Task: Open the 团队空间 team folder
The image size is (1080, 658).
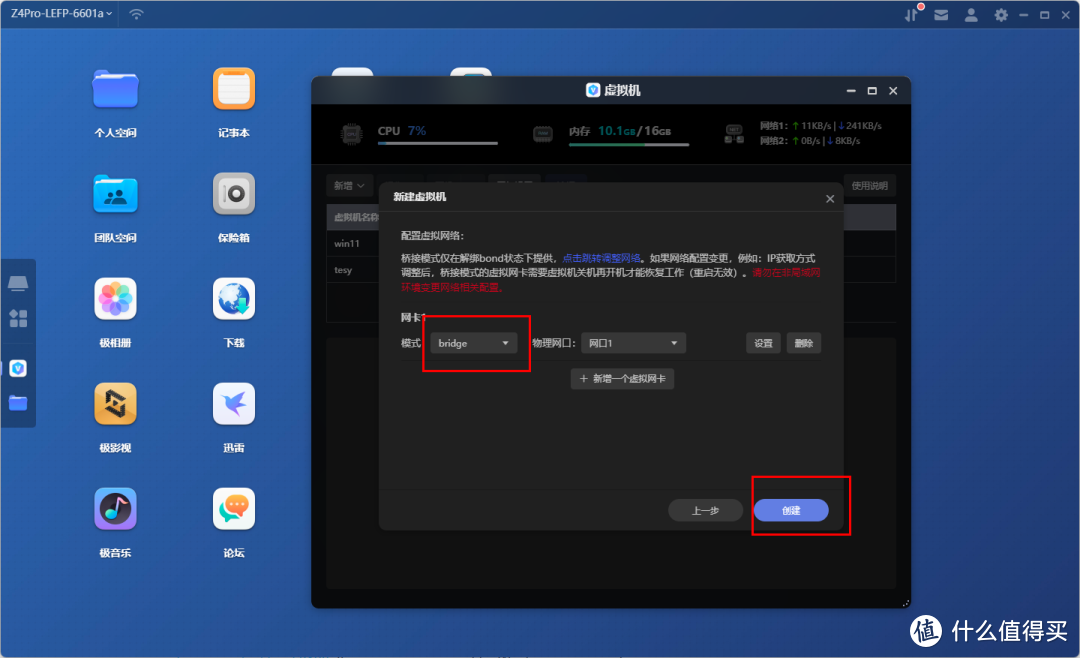Action: (115, 194)
